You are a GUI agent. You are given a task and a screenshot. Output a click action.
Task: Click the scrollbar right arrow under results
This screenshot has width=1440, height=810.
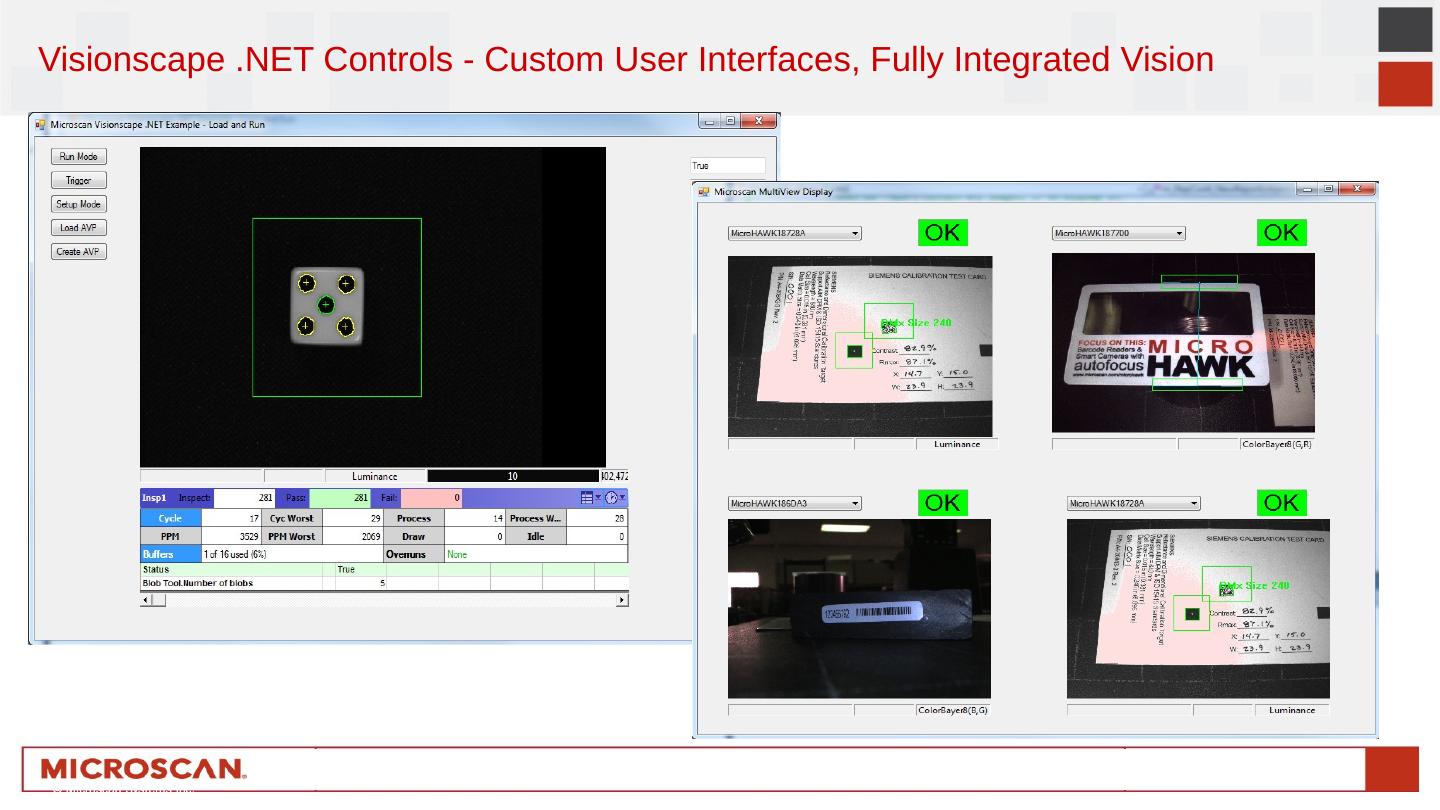pos(622,600)
